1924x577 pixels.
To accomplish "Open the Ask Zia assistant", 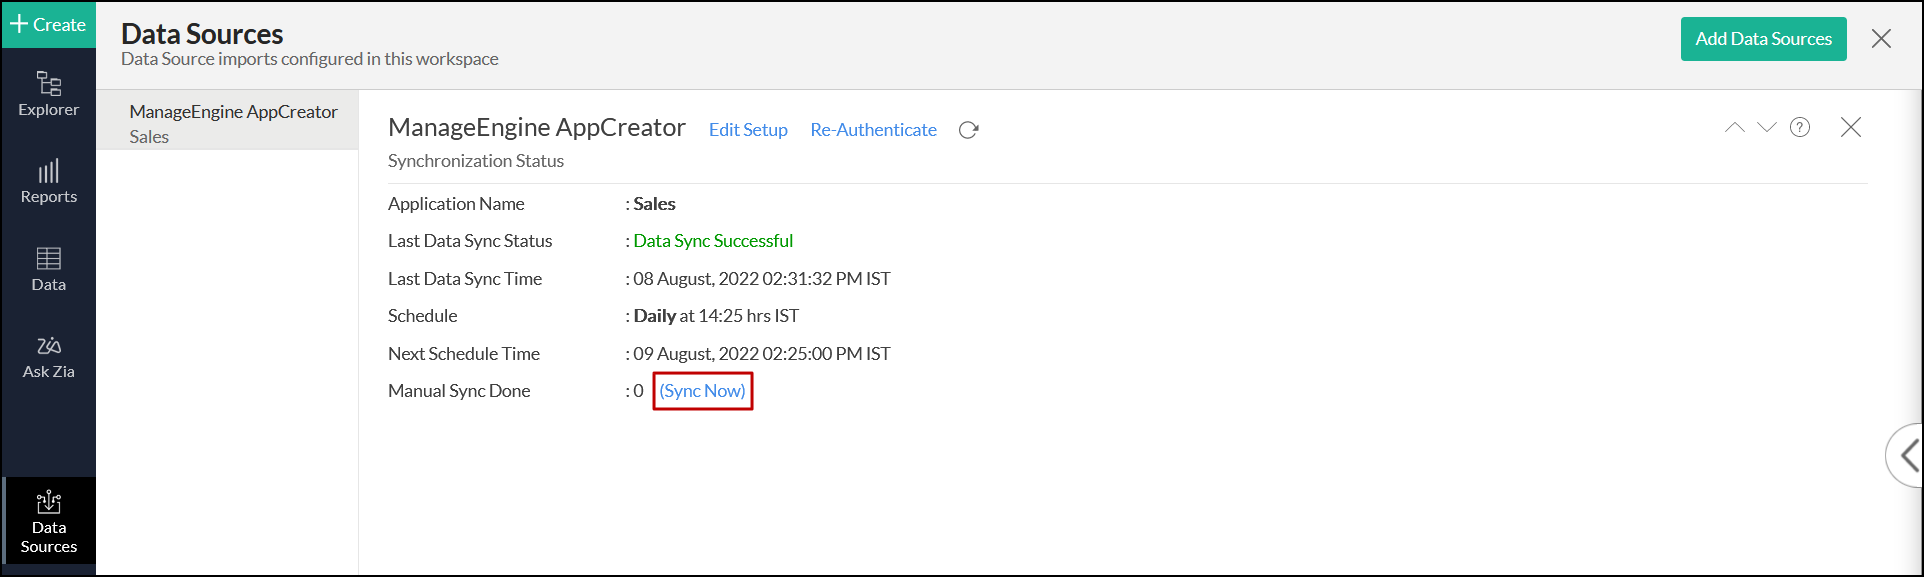I will coord(48,357).
